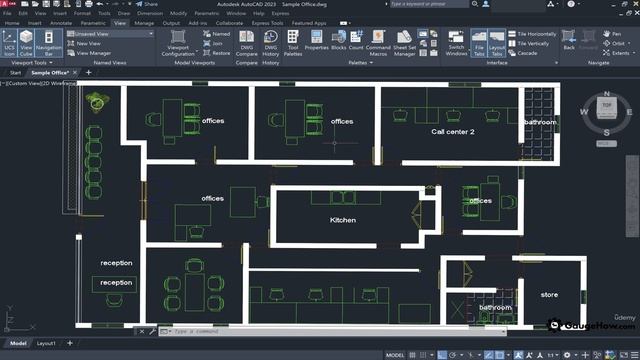Open the Help dropdown in title bar
Screen dimensions: 640x360
(x=579, y=4)
